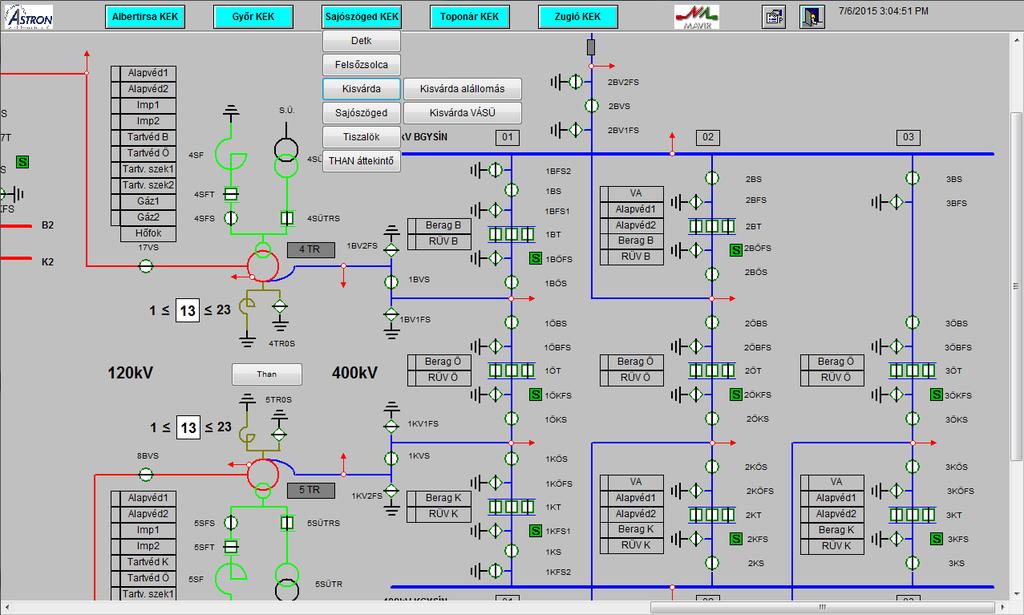Click the 1BS disconnector symbol
This screenshot has width=1024, height=615.
click(x=511, y=191)
